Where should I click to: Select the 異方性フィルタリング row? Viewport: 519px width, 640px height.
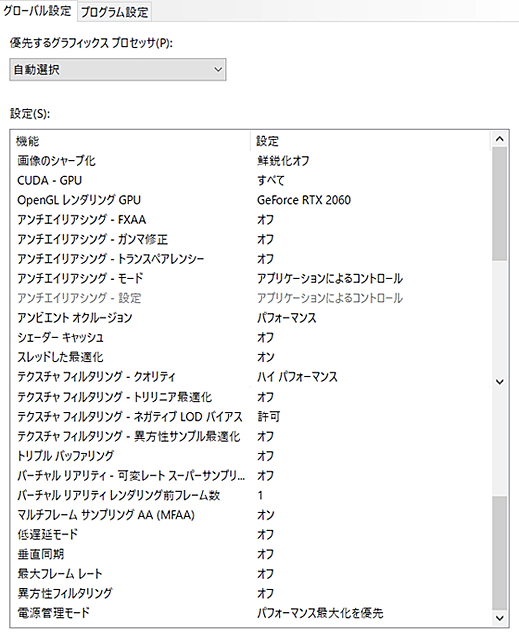251,593
